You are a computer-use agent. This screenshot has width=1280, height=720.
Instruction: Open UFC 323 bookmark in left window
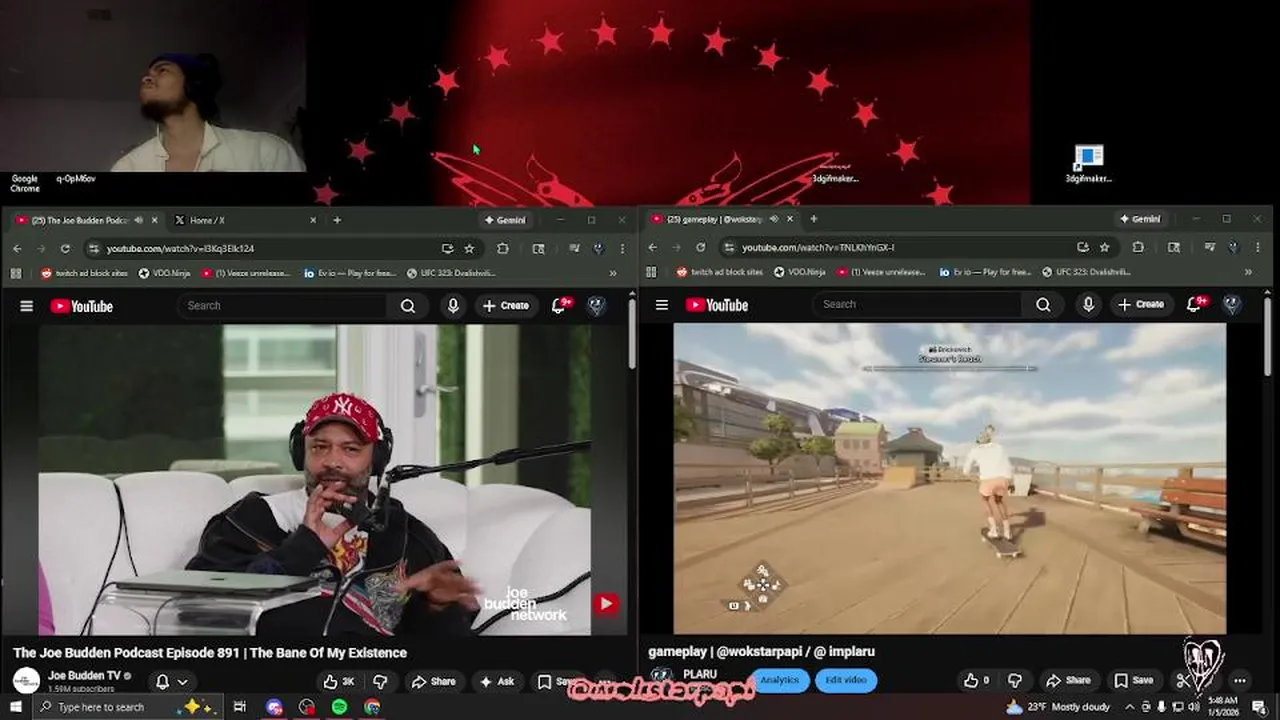click(452, 273)
